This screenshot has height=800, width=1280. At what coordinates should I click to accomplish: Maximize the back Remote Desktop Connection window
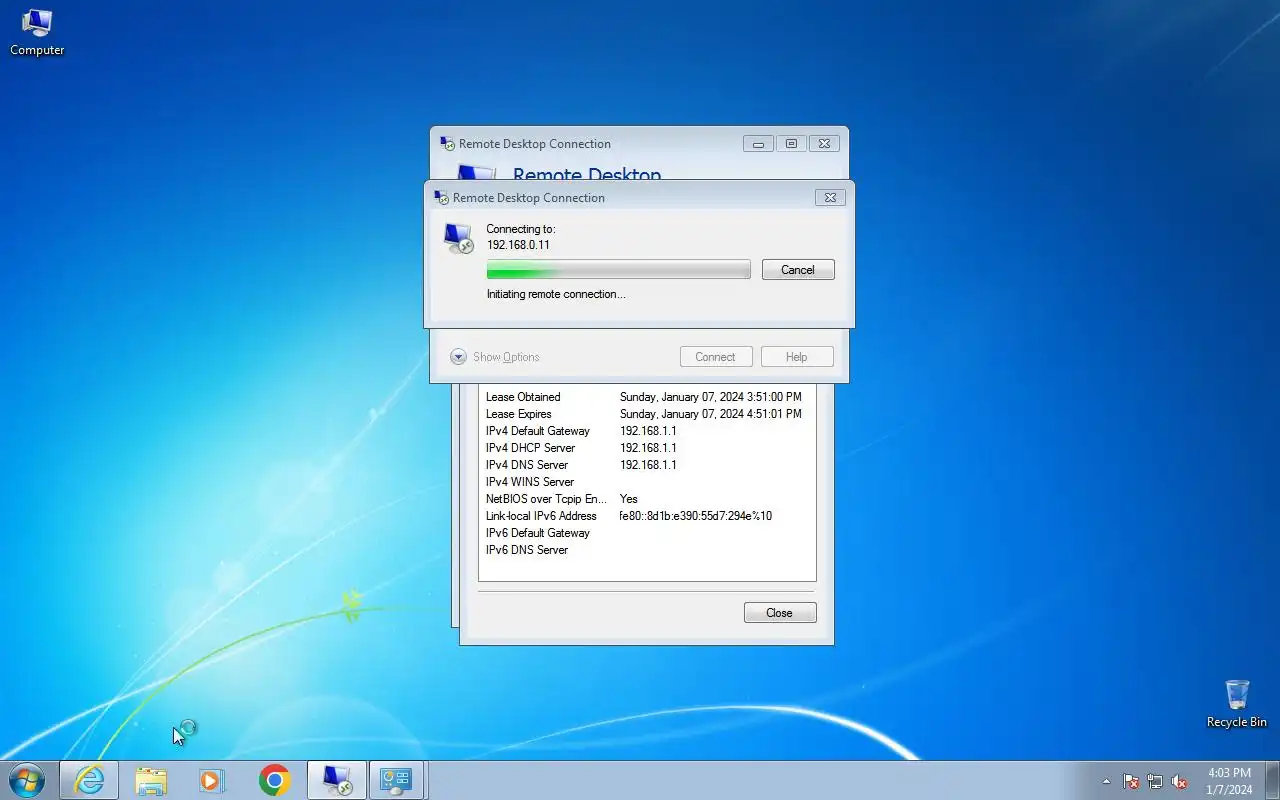[x=791, y=144]
